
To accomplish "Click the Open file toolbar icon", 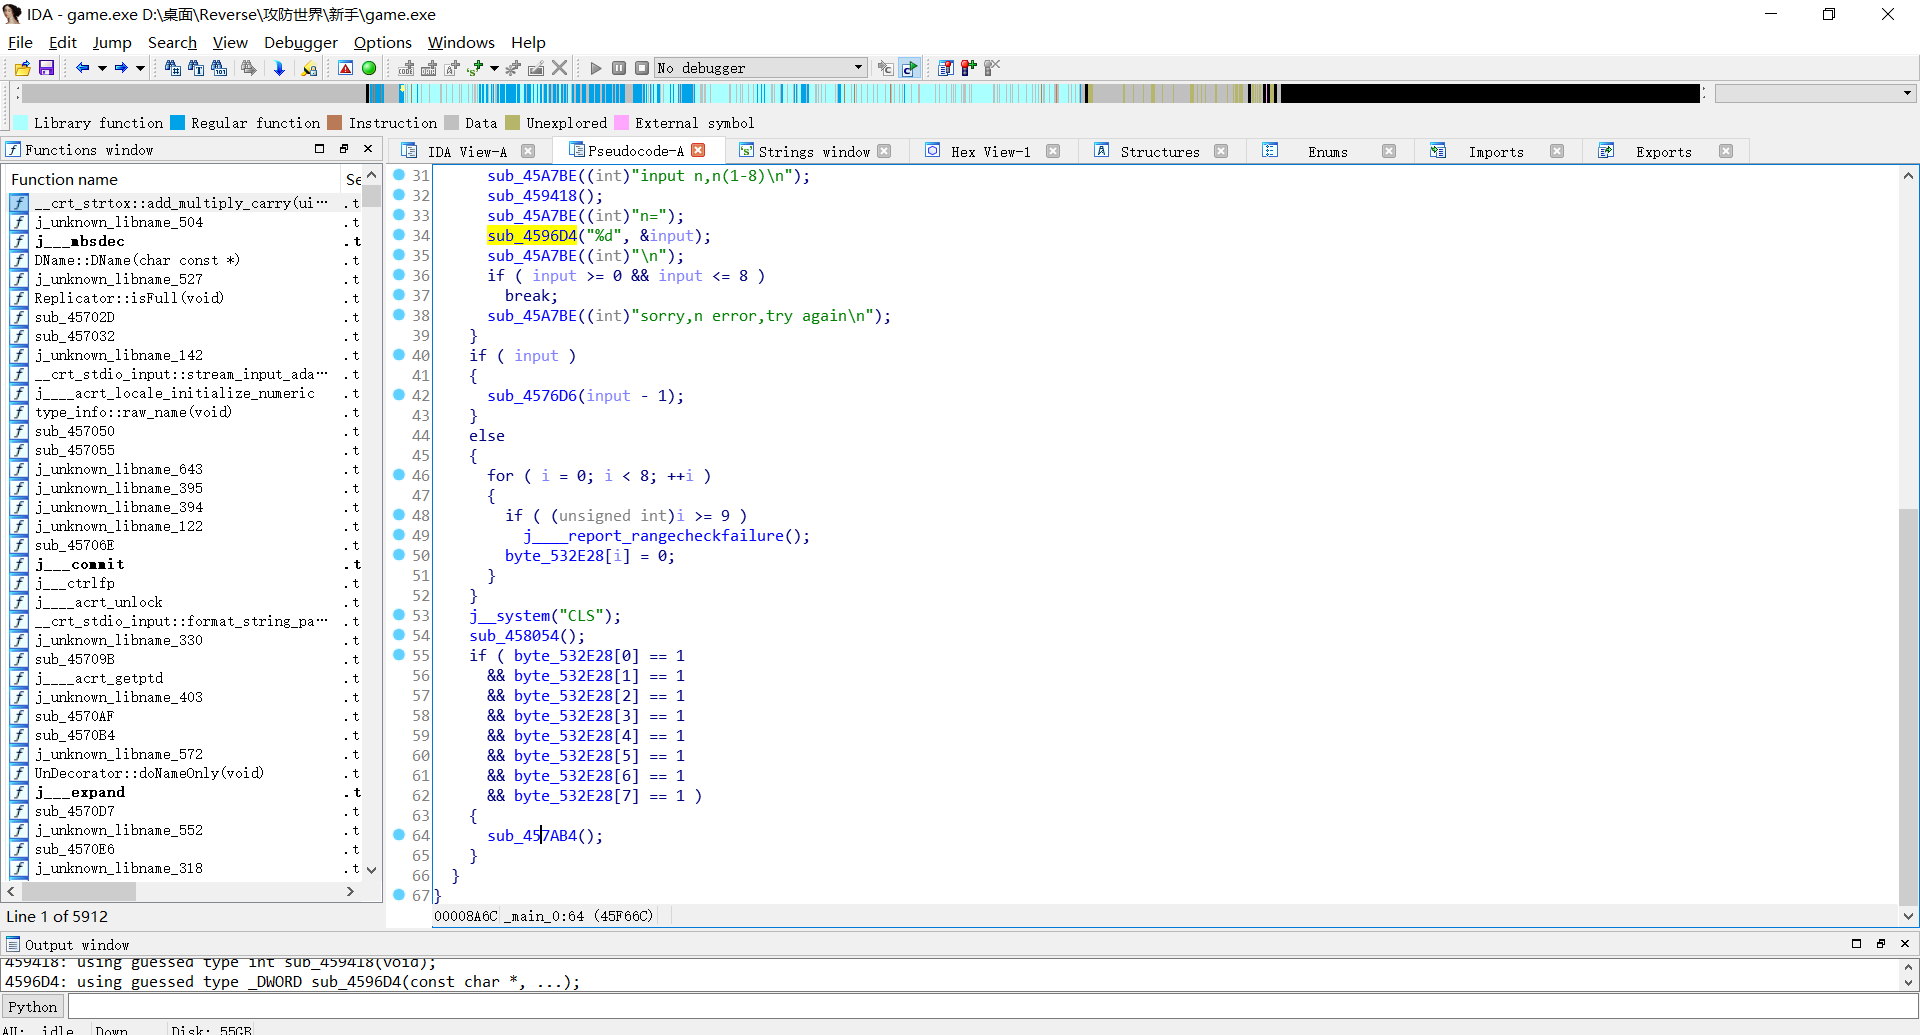I will [x=22, y=68].
